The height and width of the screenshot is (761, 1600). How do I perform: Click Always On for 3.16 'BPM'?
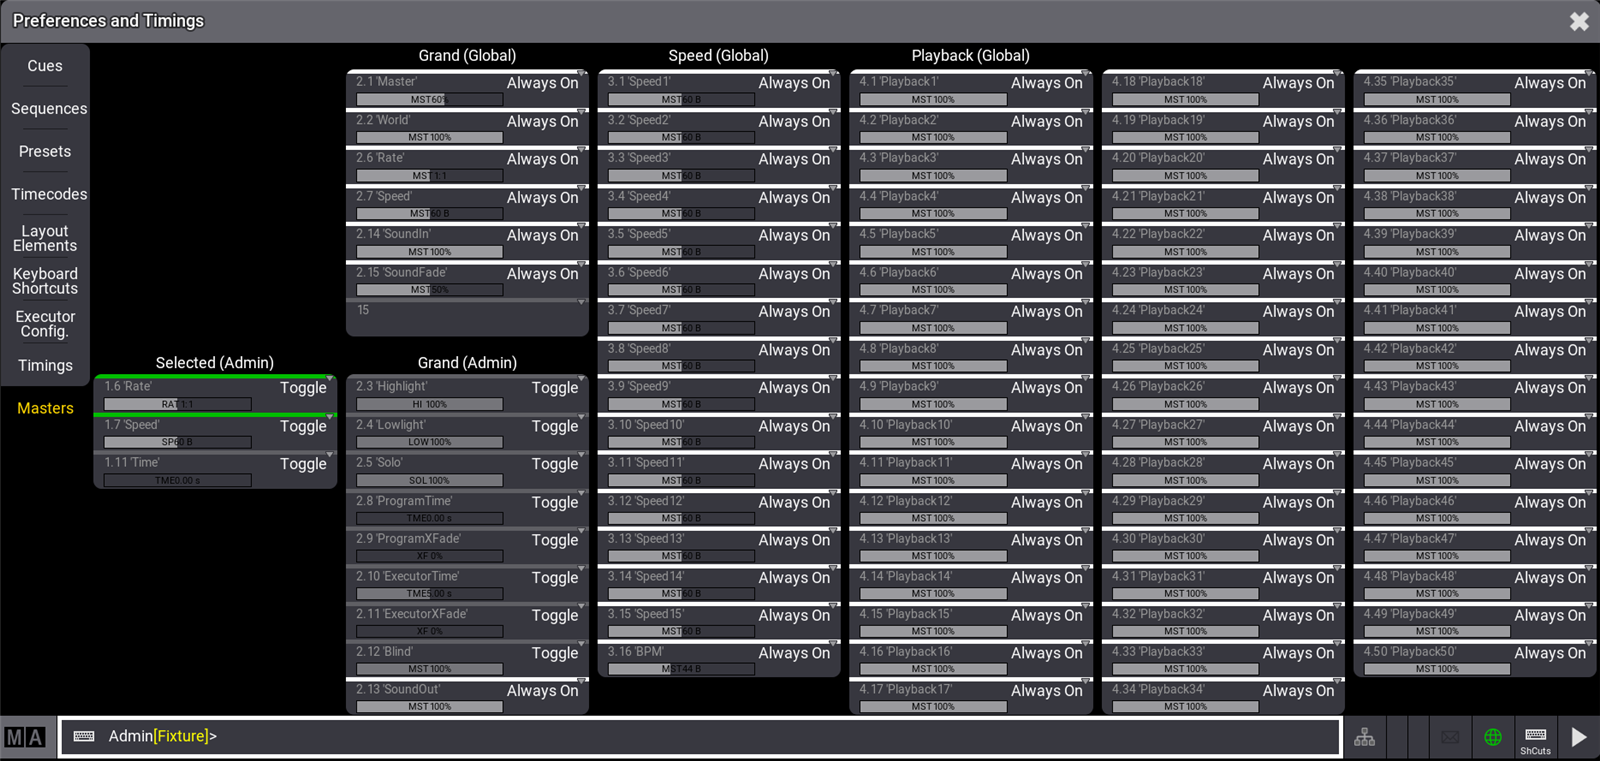tap(794, 653)
